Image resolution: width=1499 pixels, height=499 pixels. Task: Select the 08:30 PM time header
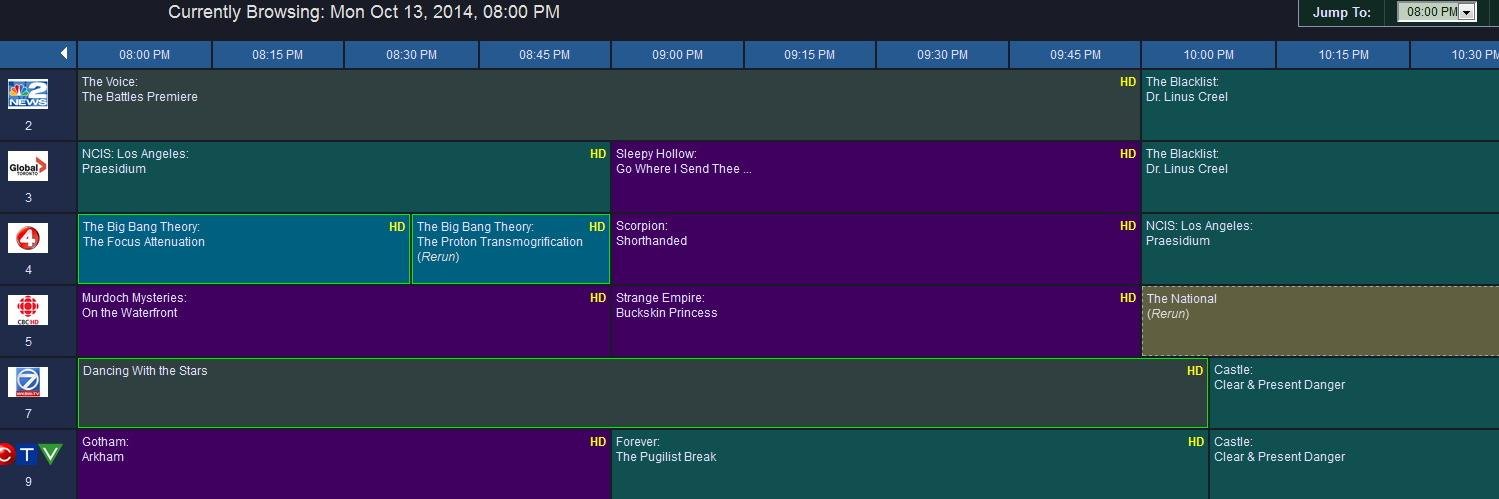point(411,55)
